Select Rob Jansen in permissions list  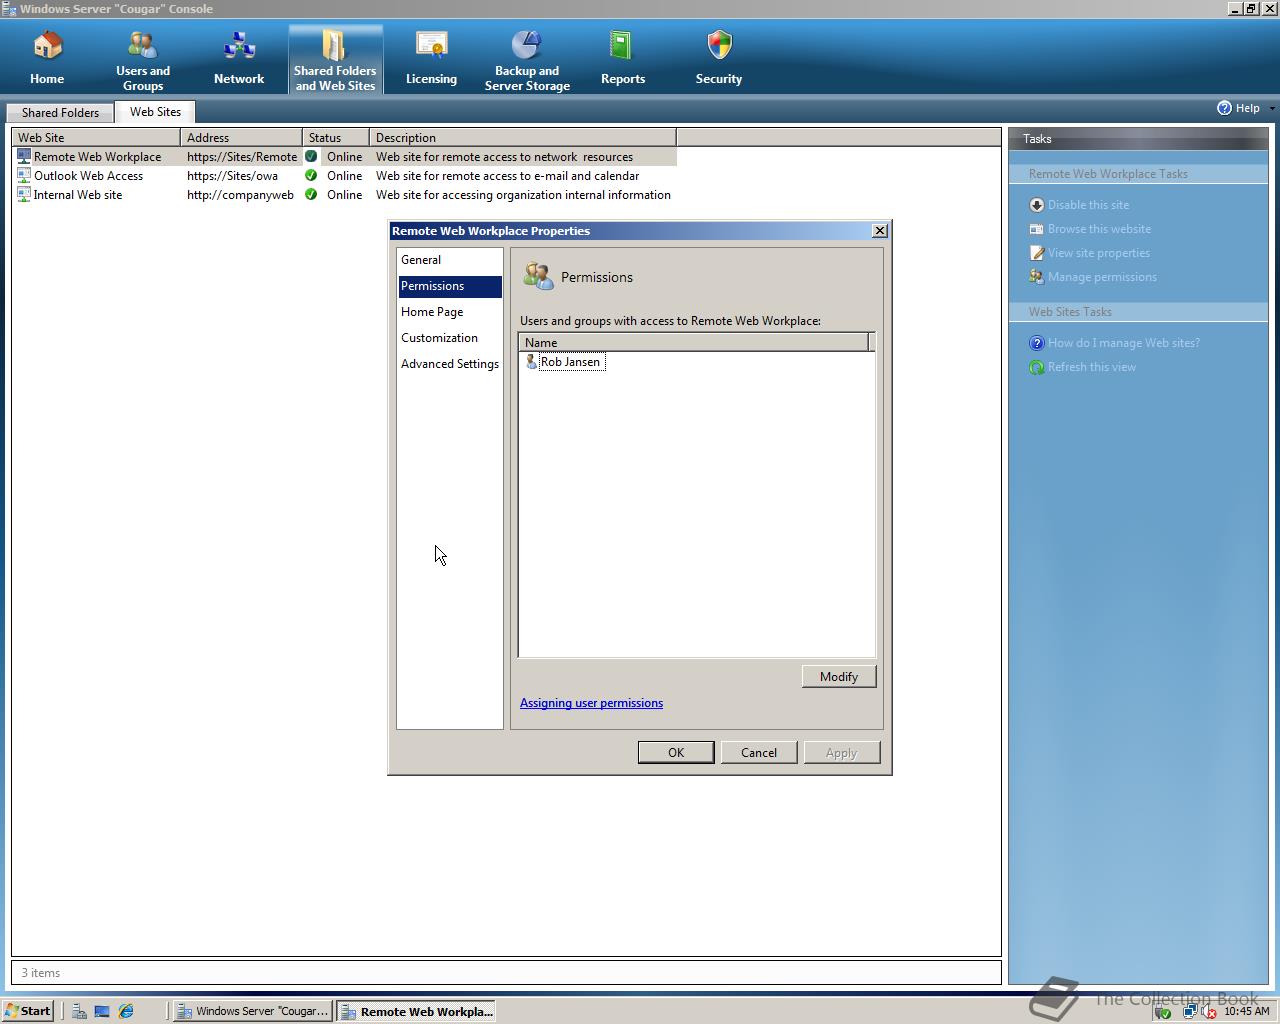pos(570,362)
